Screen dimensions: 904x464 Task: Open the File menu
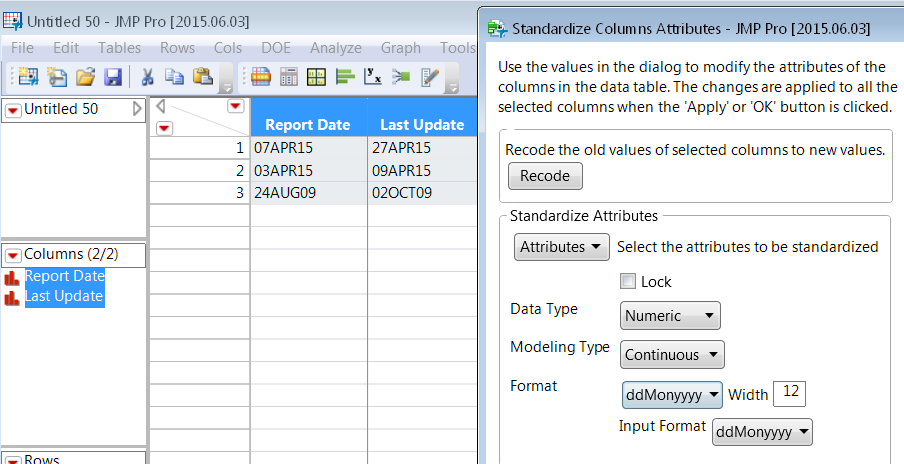[x=22, y=48]
